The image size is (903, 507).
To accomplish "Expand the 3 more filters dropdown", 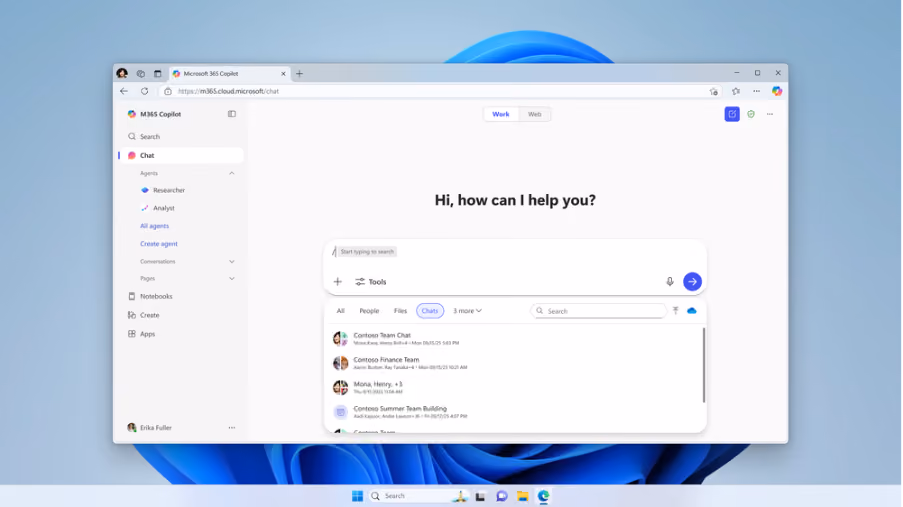I will point(467,311).
